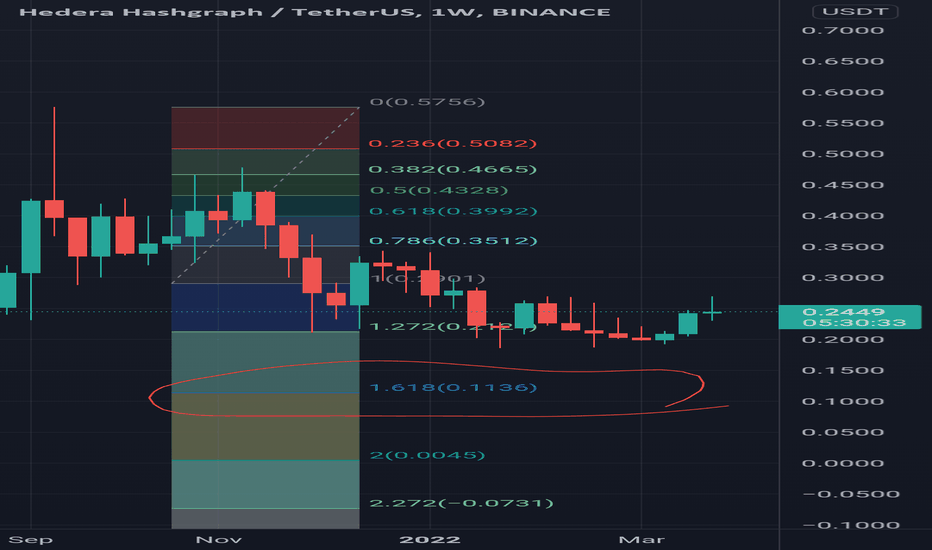Click the Fibonacci label 0.236(0.5082)

452,143
